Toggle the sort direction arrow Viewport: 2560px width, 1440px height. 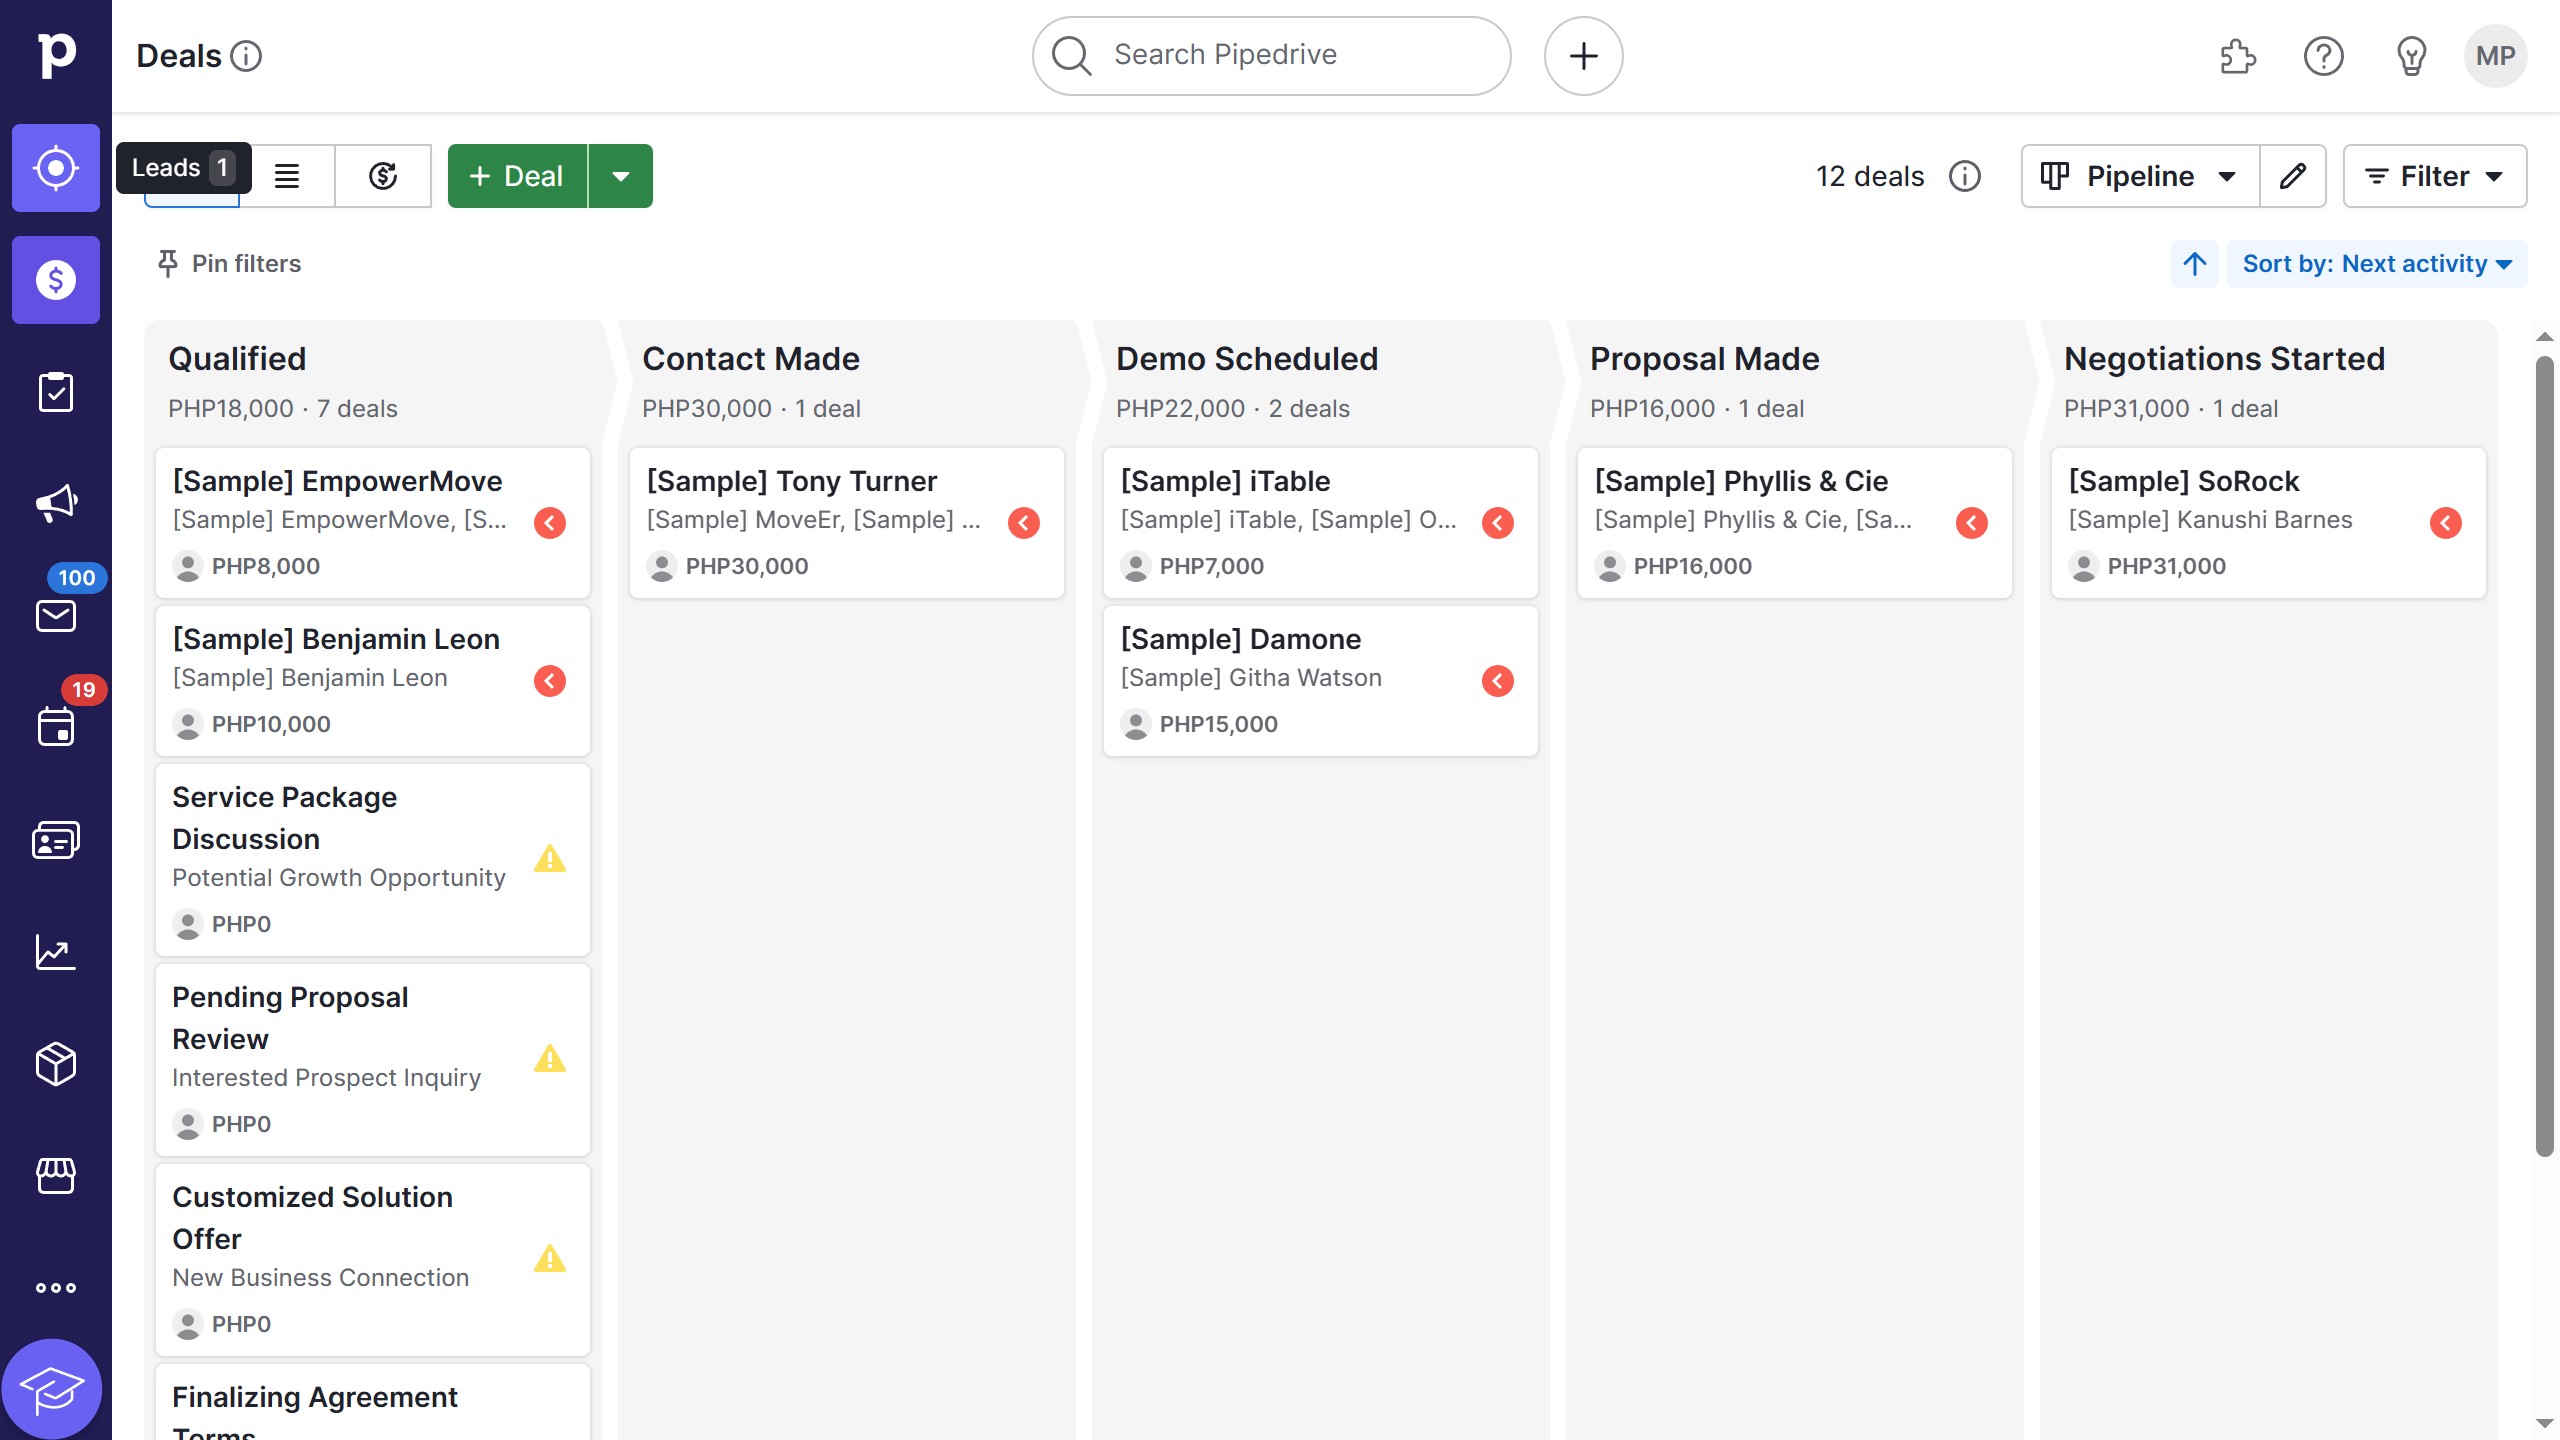[2193, 263]
